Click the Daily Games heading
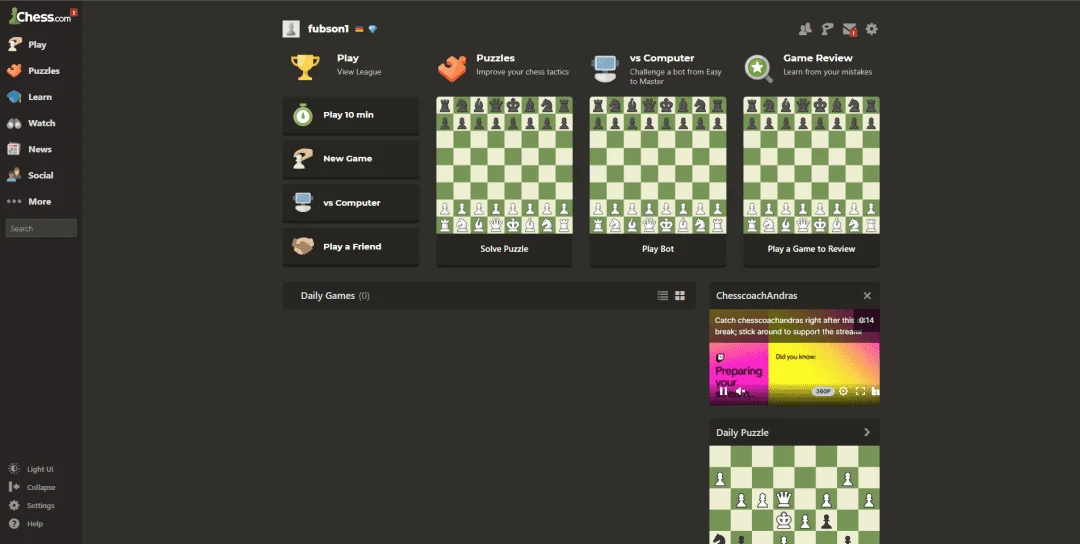The height and width of the screenshot is (544, 1080). coord(328,295)
